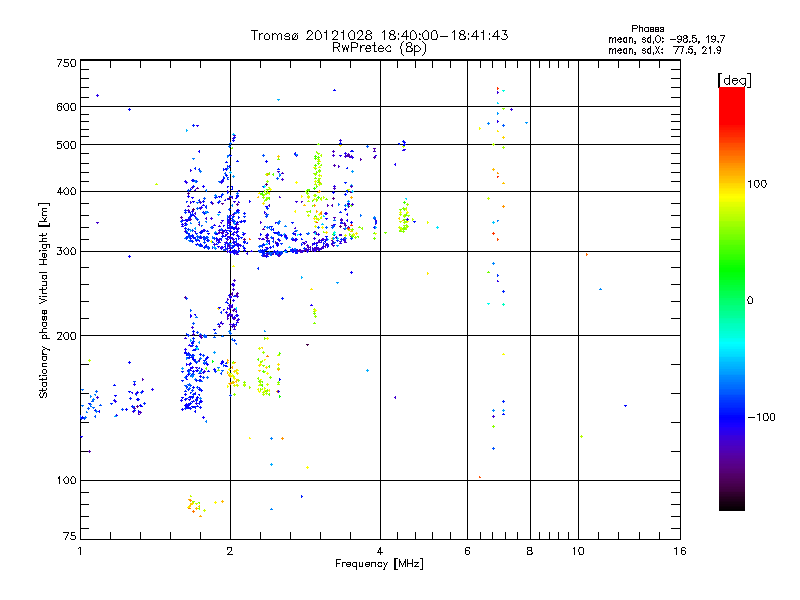Click the 'mean, sd,X: 77.5, 21.9' statistic
This screenshot has width=800, height=600.
coord(664,50)
